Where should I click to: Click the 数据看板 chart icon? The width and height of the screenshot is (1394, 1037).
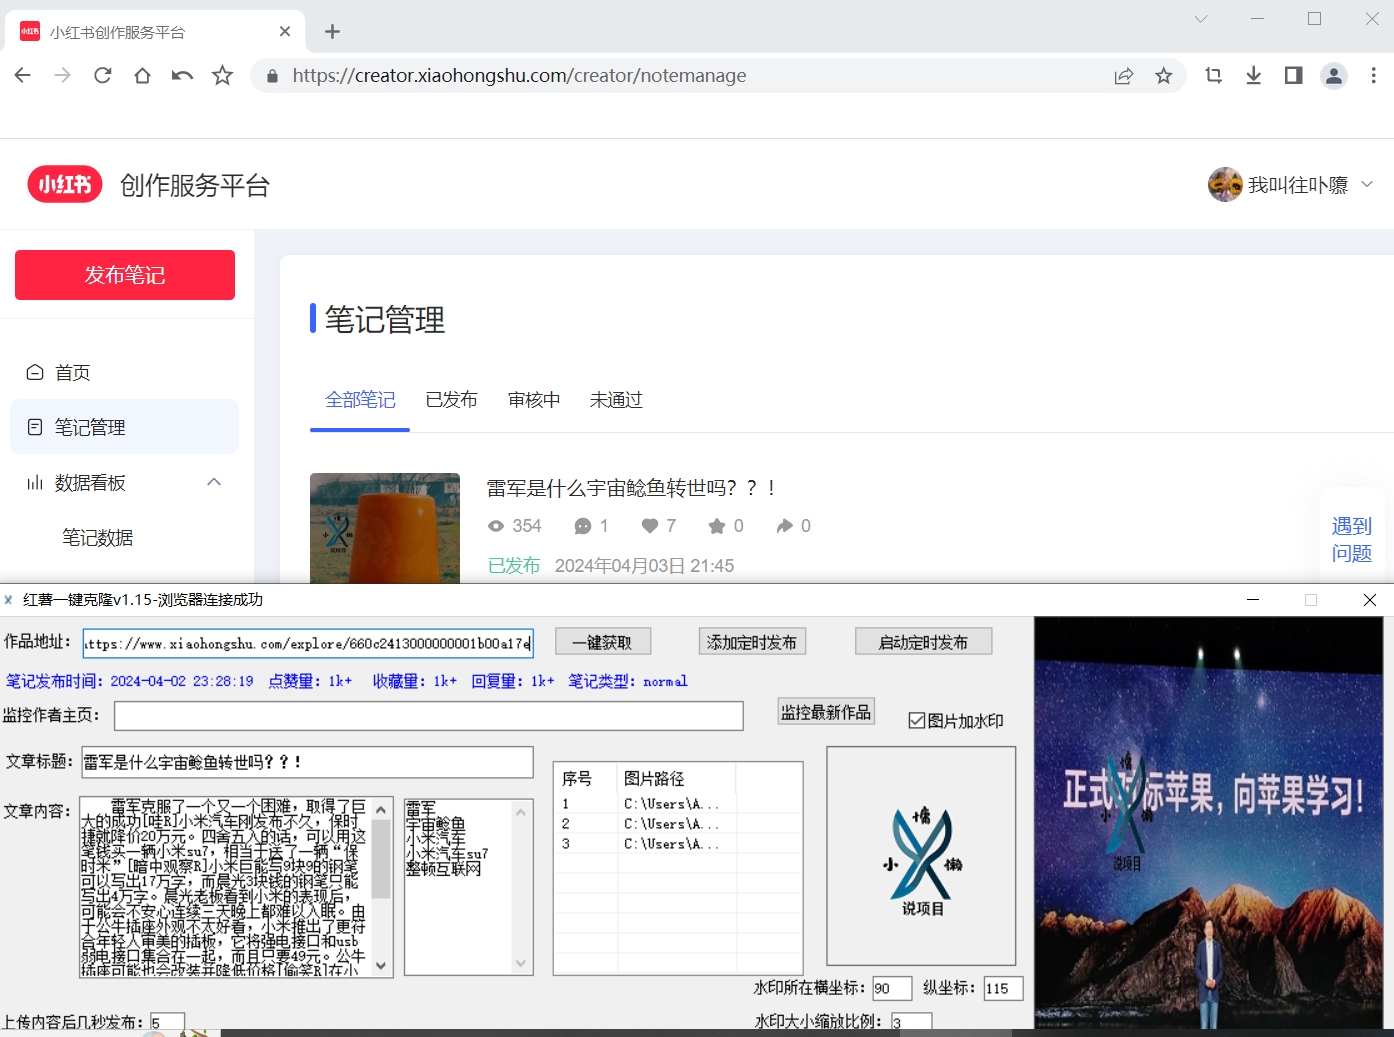coord(33,482)
